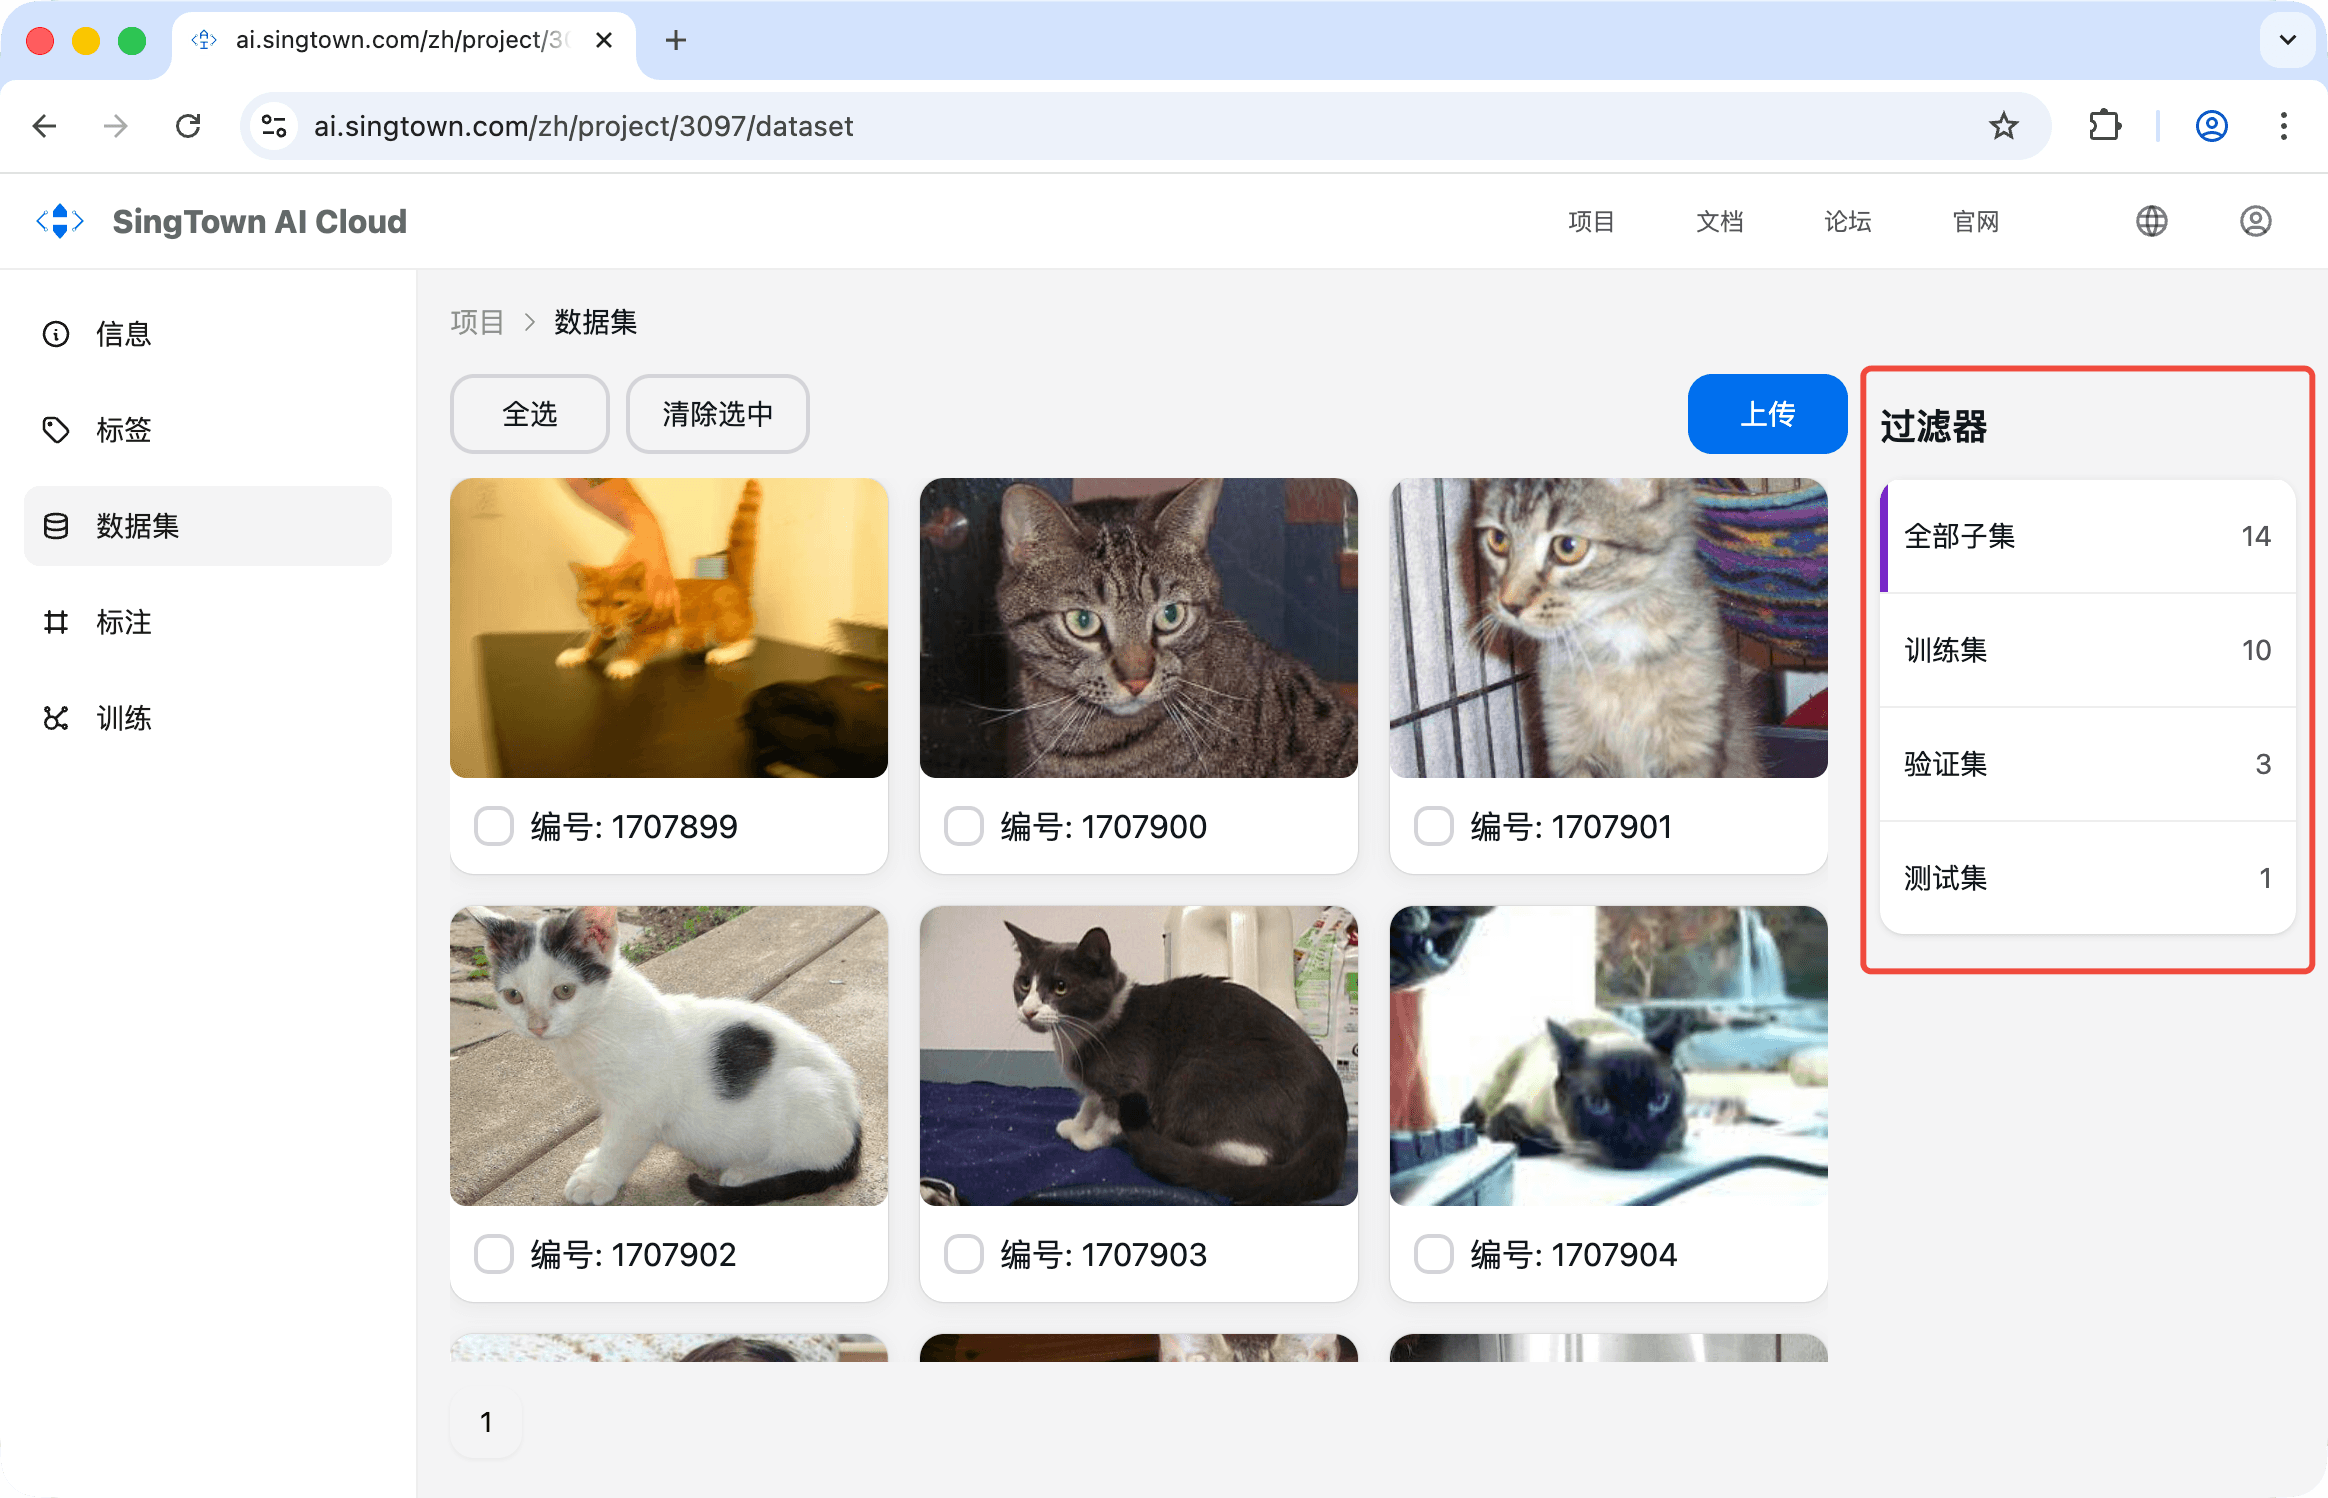Open the language globe icon

click(x=2151, y=221)
